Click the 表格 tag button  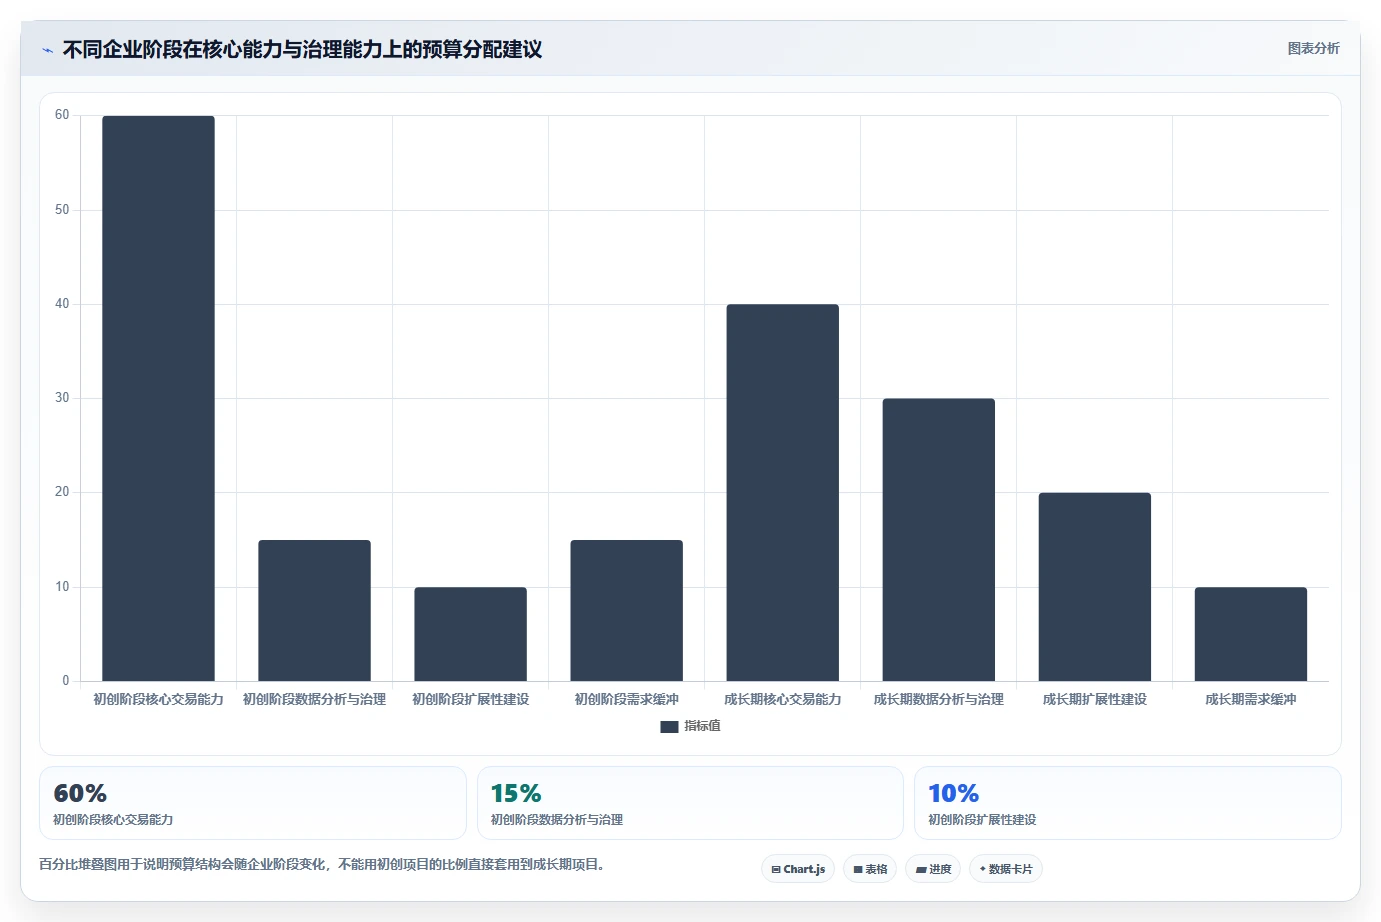(870, 869)
